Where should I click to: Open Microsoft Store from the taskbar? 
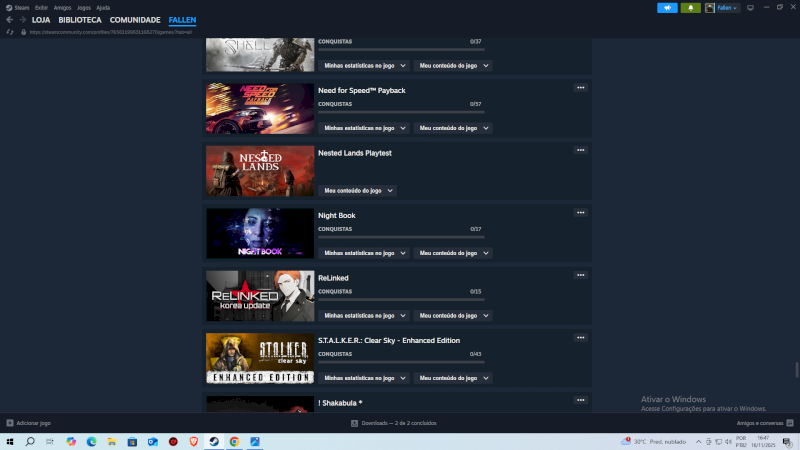132,442
